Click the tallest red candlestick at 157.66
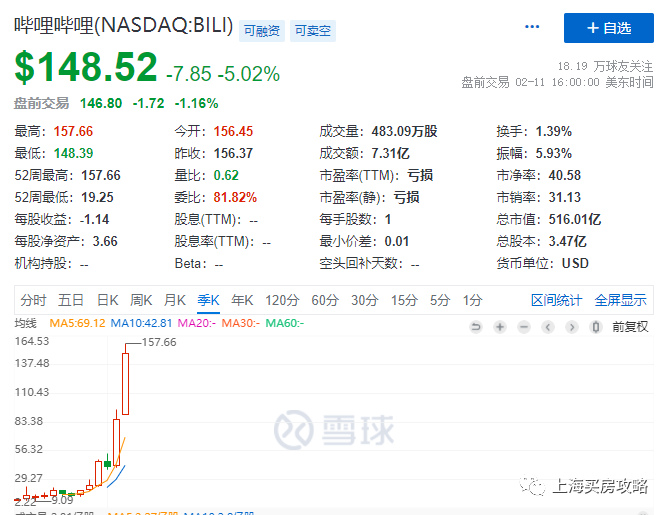This screenshot has width=669, height=515. click(x=125, y=384)
